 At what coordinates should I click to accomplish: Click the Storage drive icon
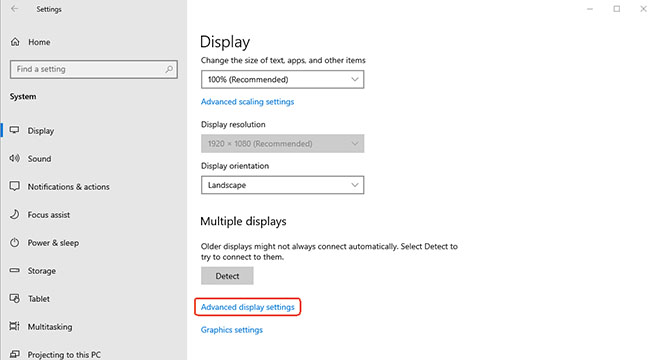point(15,270)
